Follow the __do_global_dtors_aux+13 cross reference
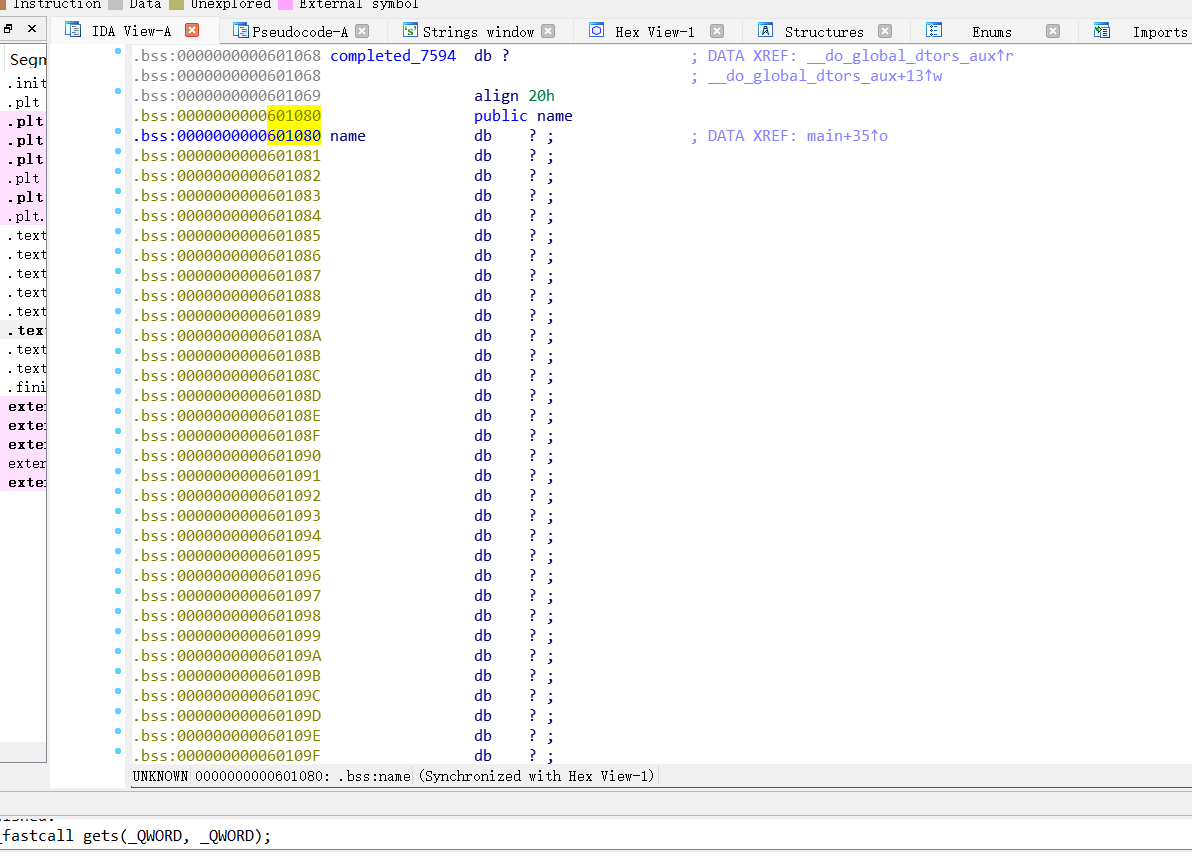Image resolution: width=1192 pixels, height=860 pixels. [x=825, y=76]
